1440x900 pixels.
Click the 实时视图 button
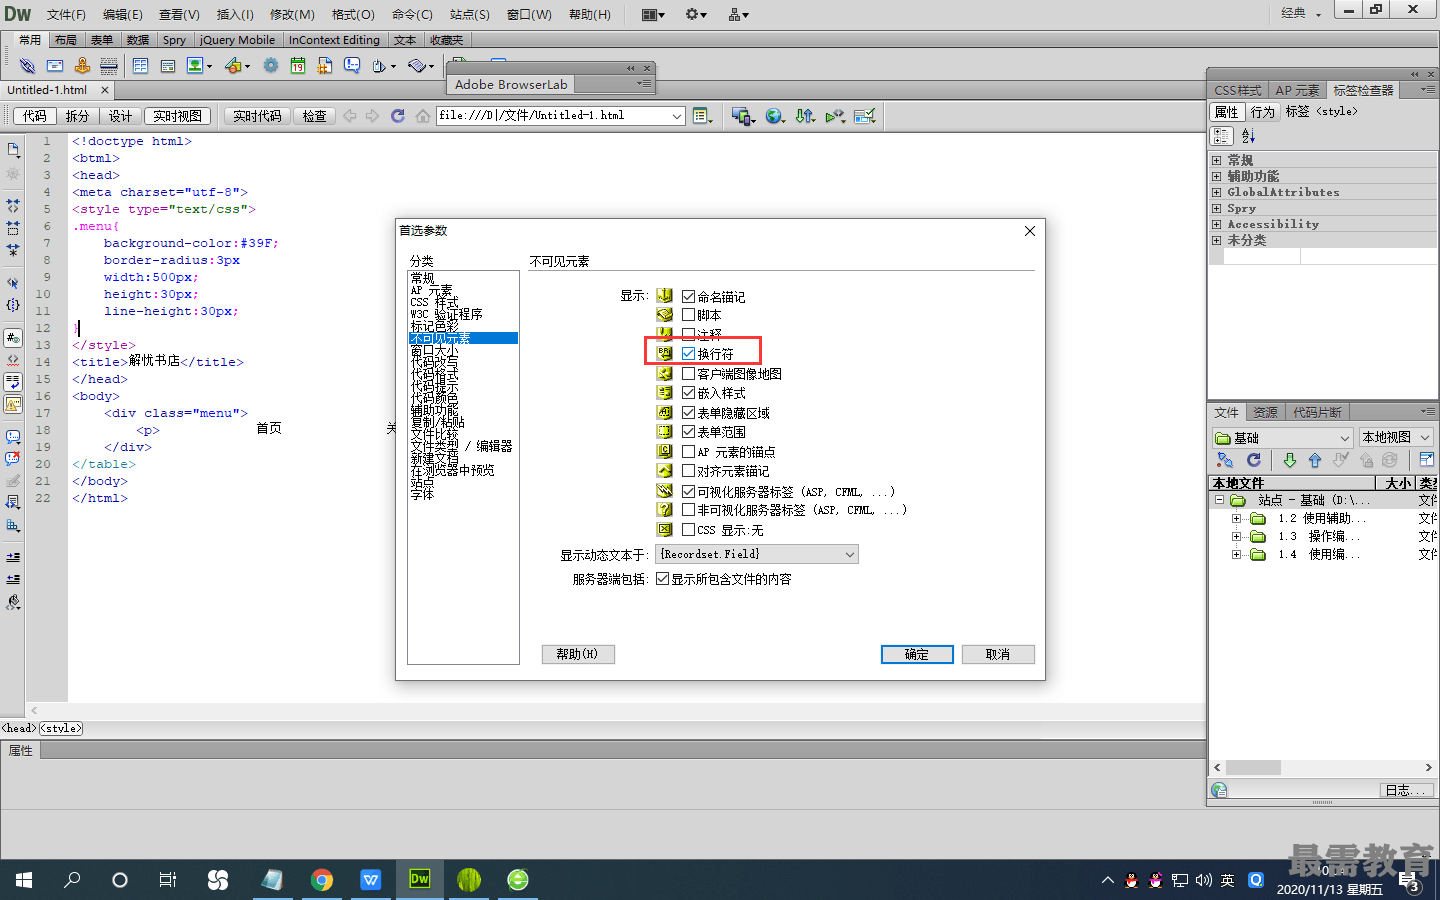point(178,116)
